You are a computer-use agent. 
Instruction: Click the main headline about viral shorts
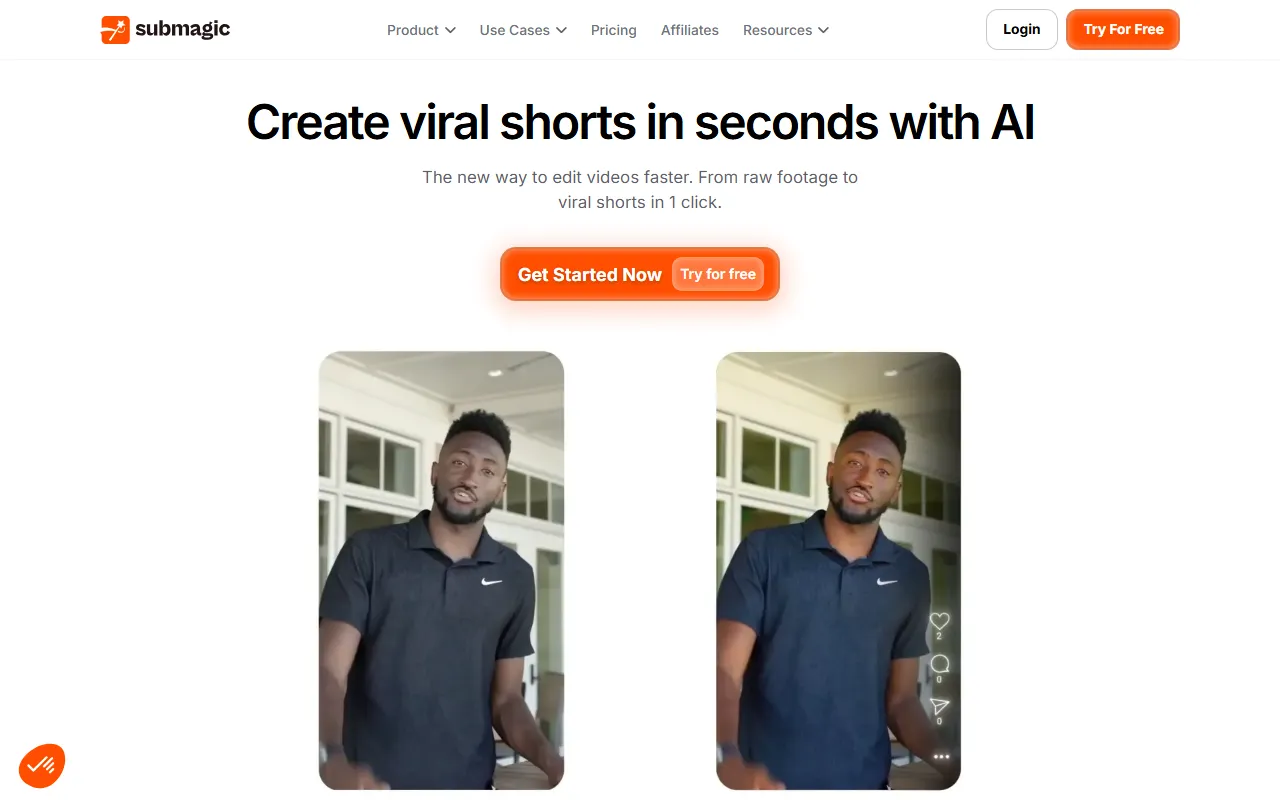pos(640,122)
